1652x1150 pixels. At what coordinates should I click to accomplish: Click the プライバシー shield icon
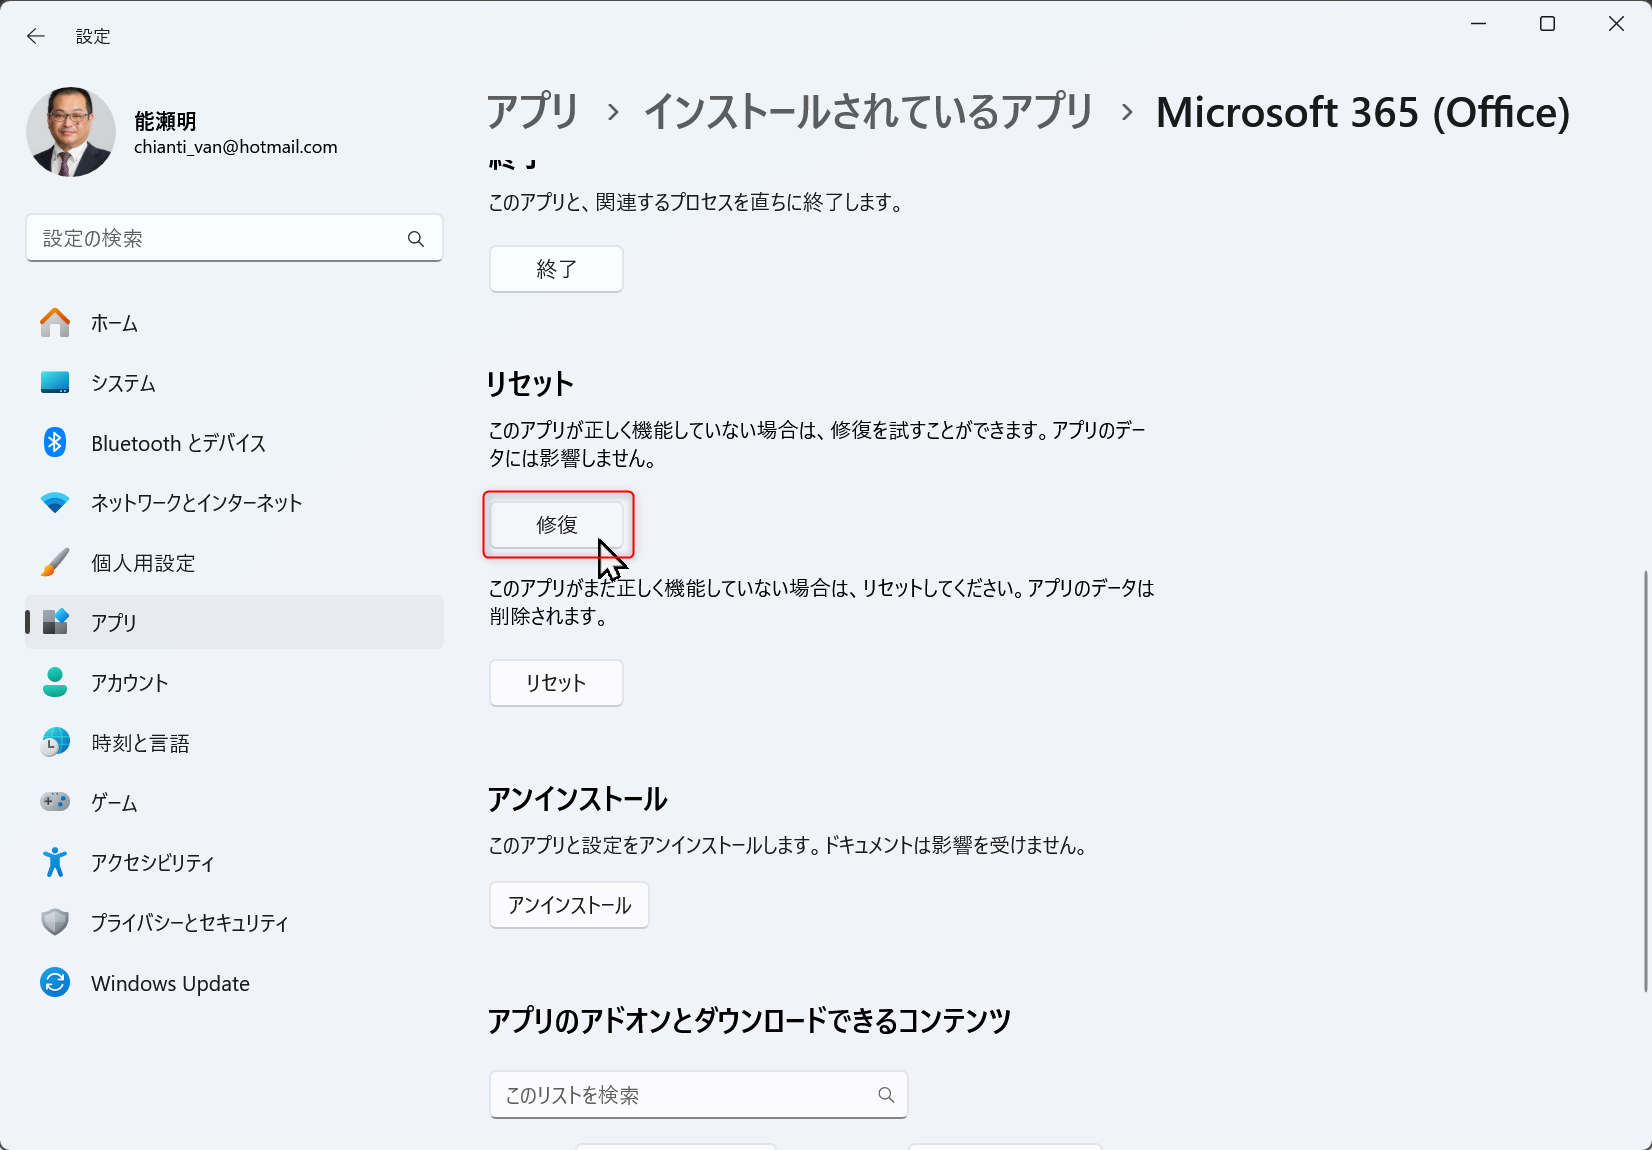click(55, 922)
